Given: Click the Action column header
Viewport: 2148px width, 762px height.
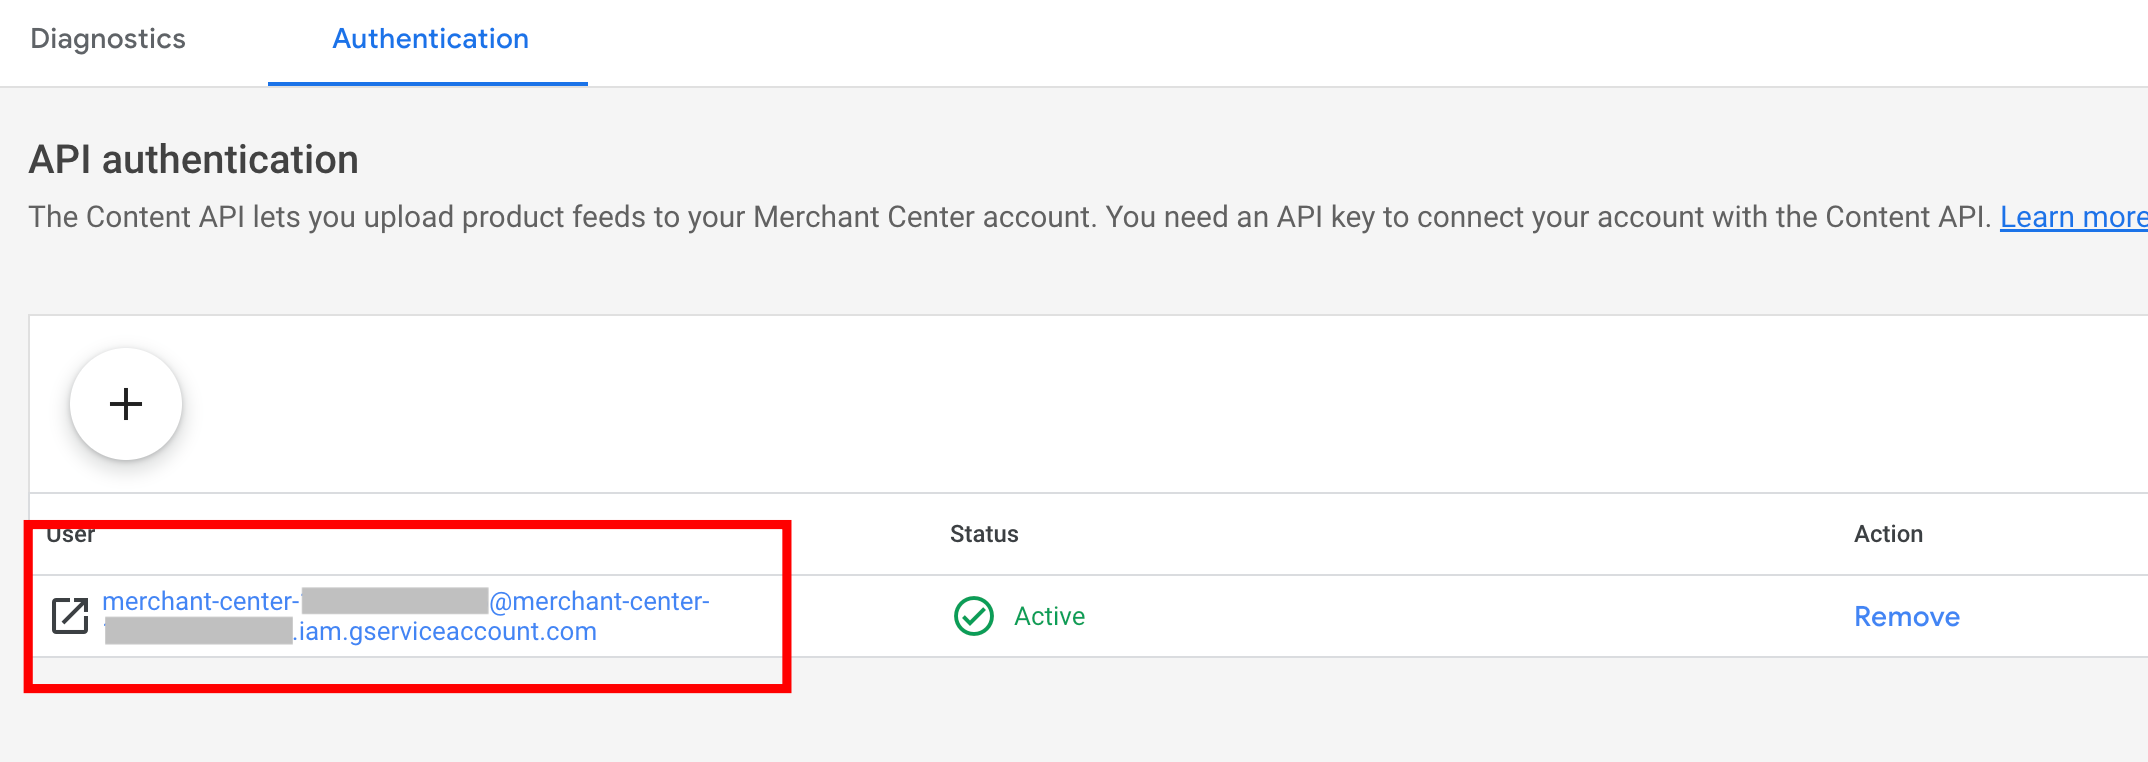Looking at the screenshot, I should click(x=1888, y=534).
